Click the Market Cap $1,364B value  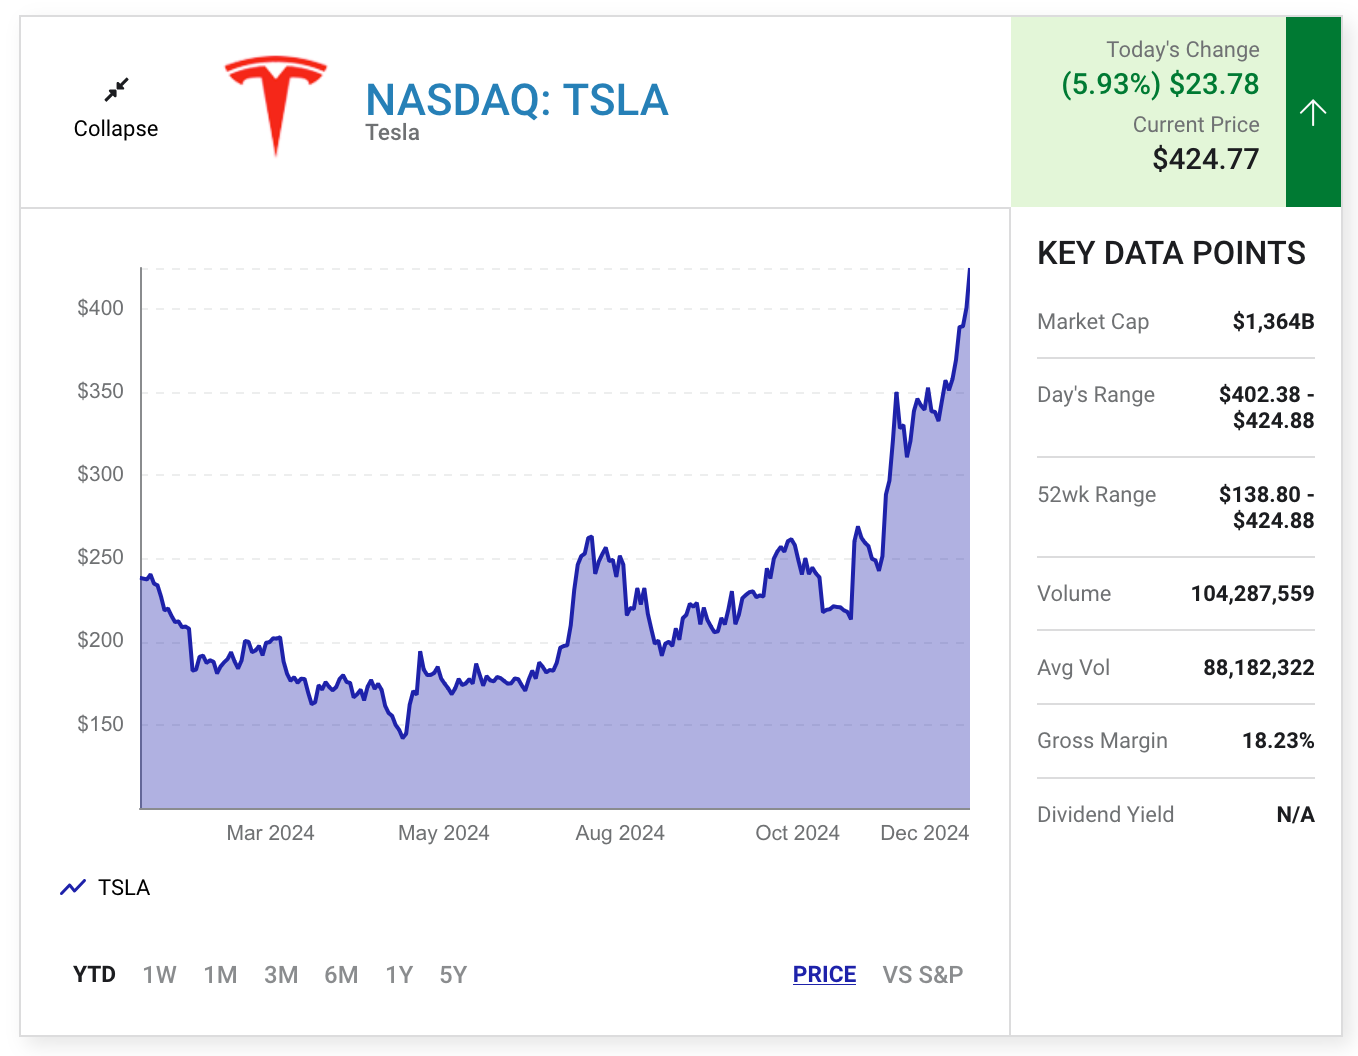pyautogui.click(x=1273, y=321)
